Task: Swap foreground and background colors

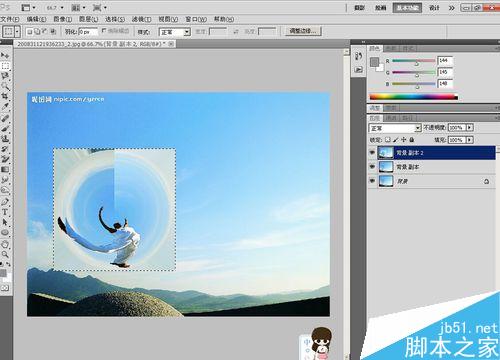Action: (x=8, y=264)
